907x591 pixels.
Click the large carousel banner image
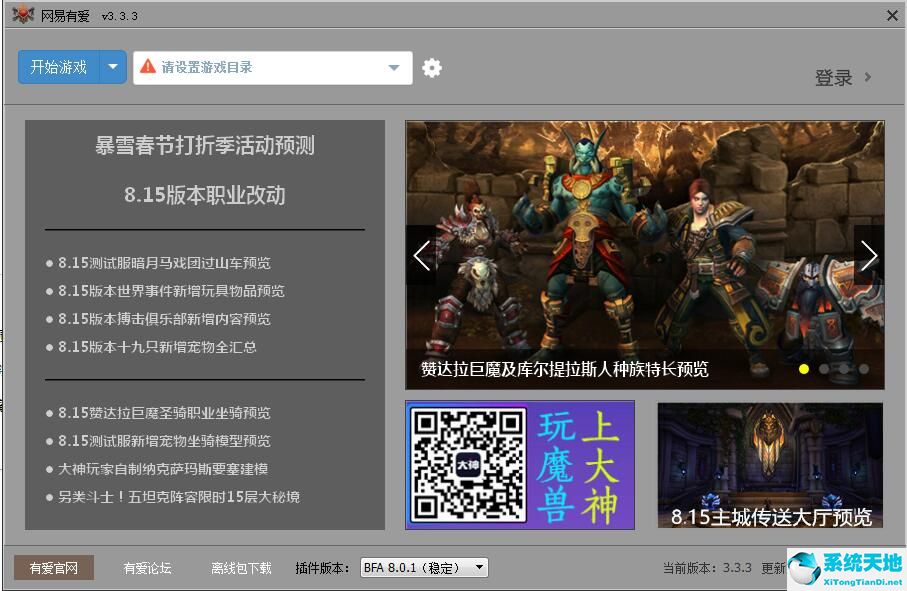(645, 255)
